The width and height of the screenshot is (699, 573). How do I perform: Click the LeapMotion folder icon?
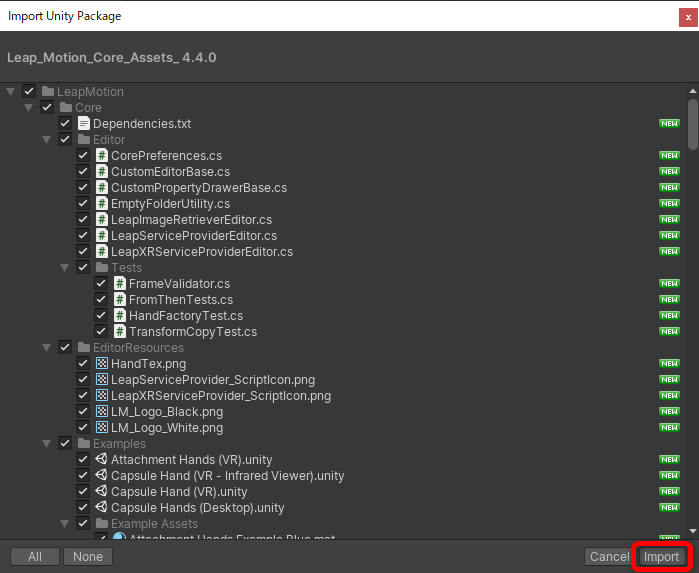tap(48, 91)
